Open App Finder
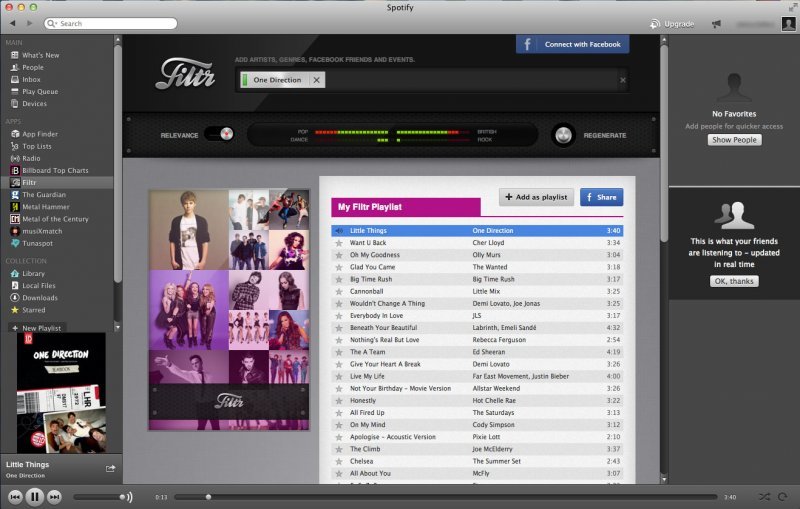Screen dimensions: 800x509 click(40, 134)
